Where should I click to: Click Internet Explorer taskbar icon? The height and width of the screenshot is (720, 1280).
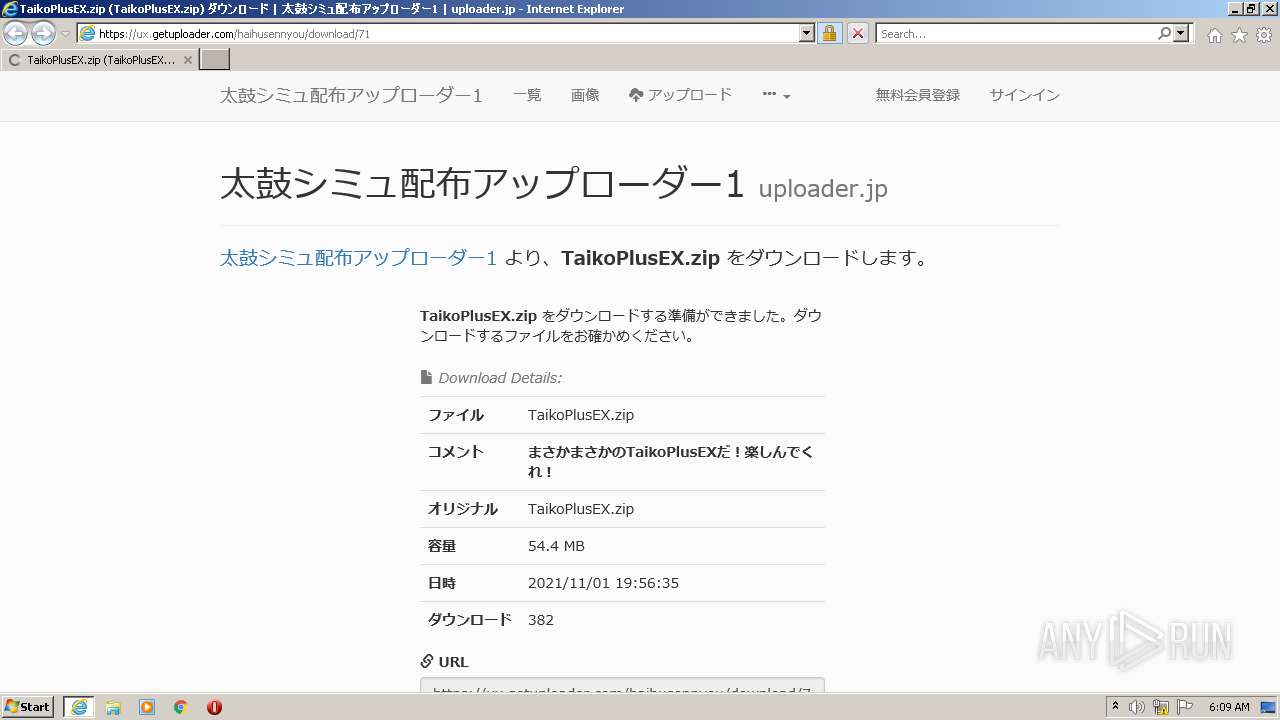point(79,707)
